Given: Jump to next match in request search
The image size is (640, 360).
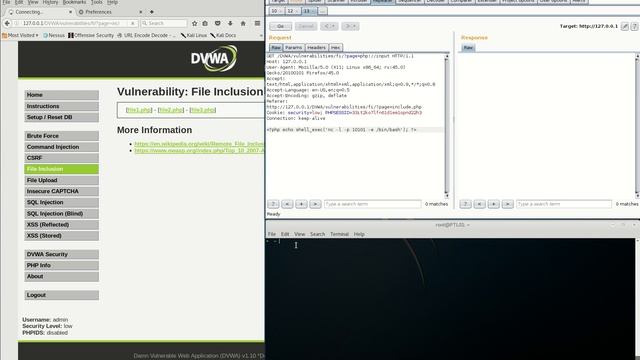Looking at the screenshot, I should 315,204.
